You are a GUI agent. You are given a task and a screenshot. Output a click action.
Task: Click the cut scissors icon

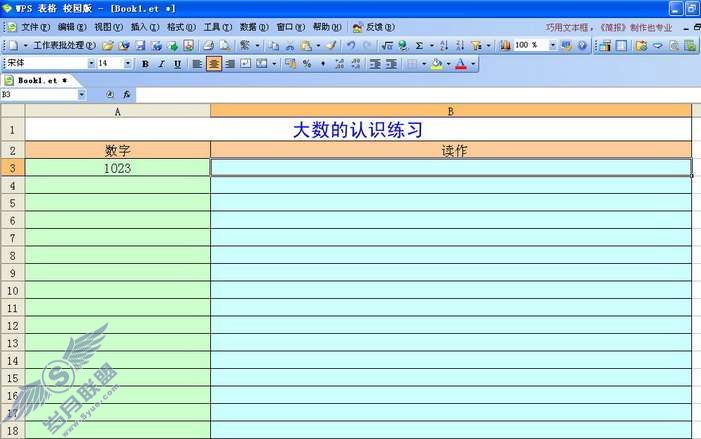click(290, 45)
